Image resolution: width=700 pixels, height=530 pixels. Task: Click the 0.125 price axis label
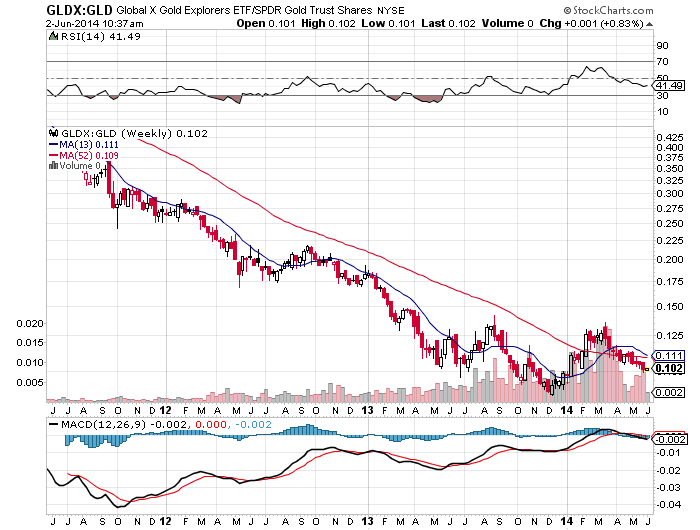(x=670, y=335)
